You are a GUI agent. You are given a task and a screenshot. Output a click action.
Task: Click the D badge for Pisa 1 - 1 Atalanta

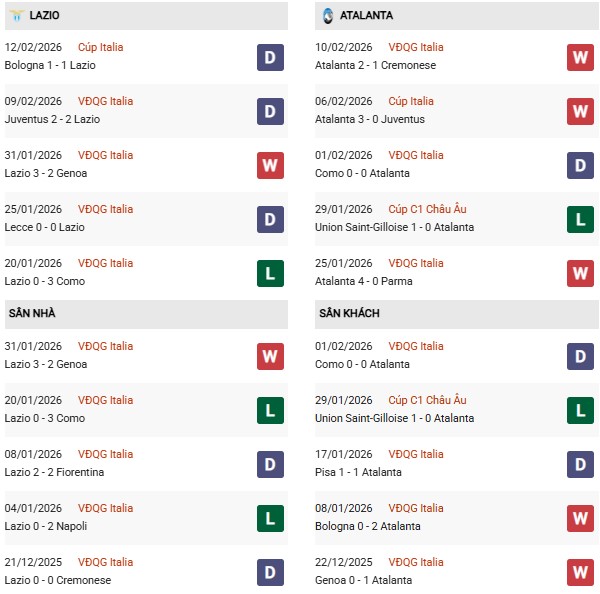click(x=580, y=464)
